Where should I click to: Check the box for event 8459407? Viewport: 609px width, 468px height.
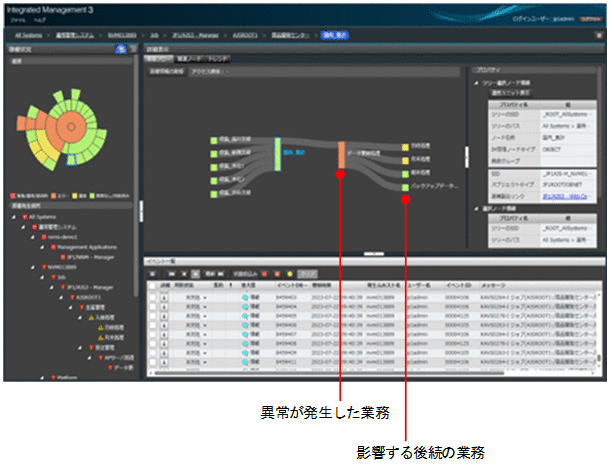click(153, 334)
